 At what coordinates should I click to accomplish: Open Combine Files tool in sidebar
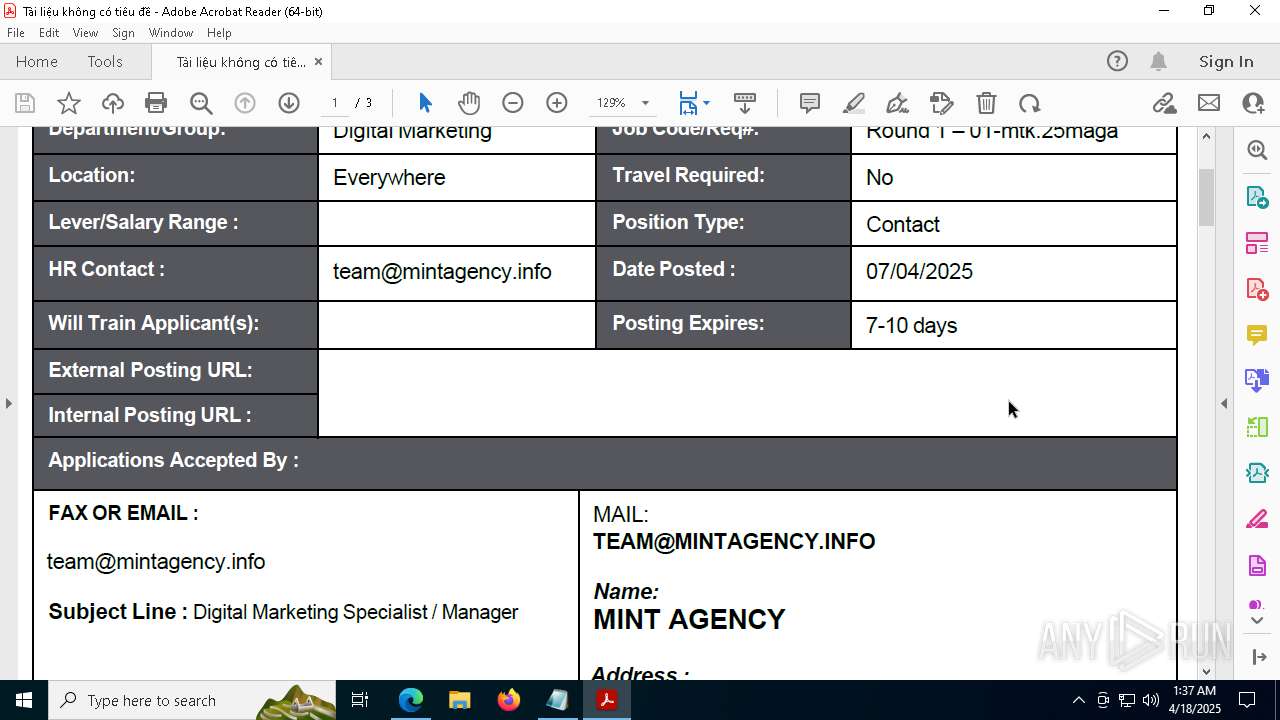coord(1257,380)
